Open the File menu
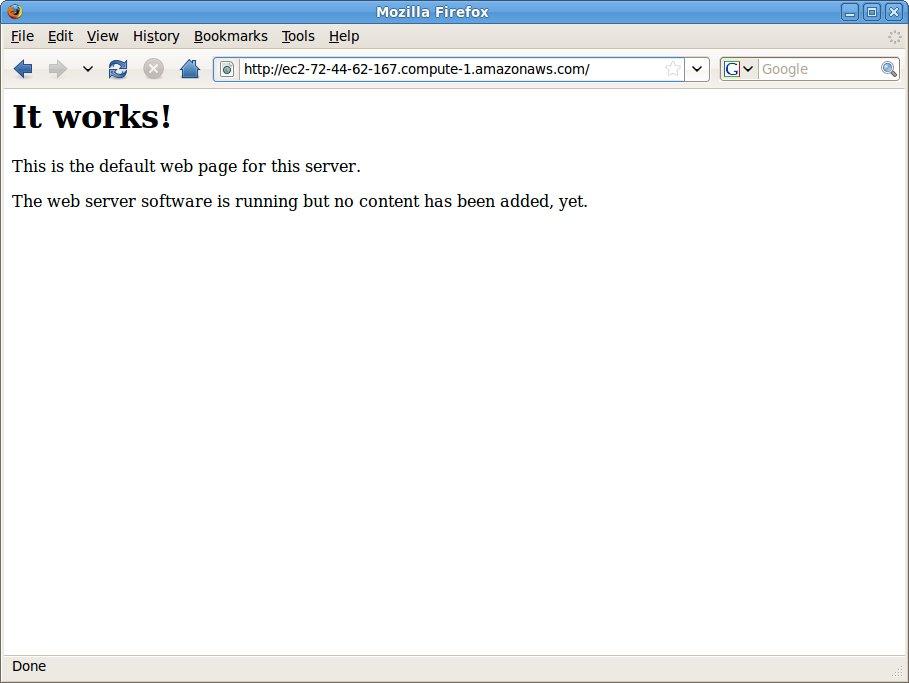 pyautogui.click(x=23, y=37)
